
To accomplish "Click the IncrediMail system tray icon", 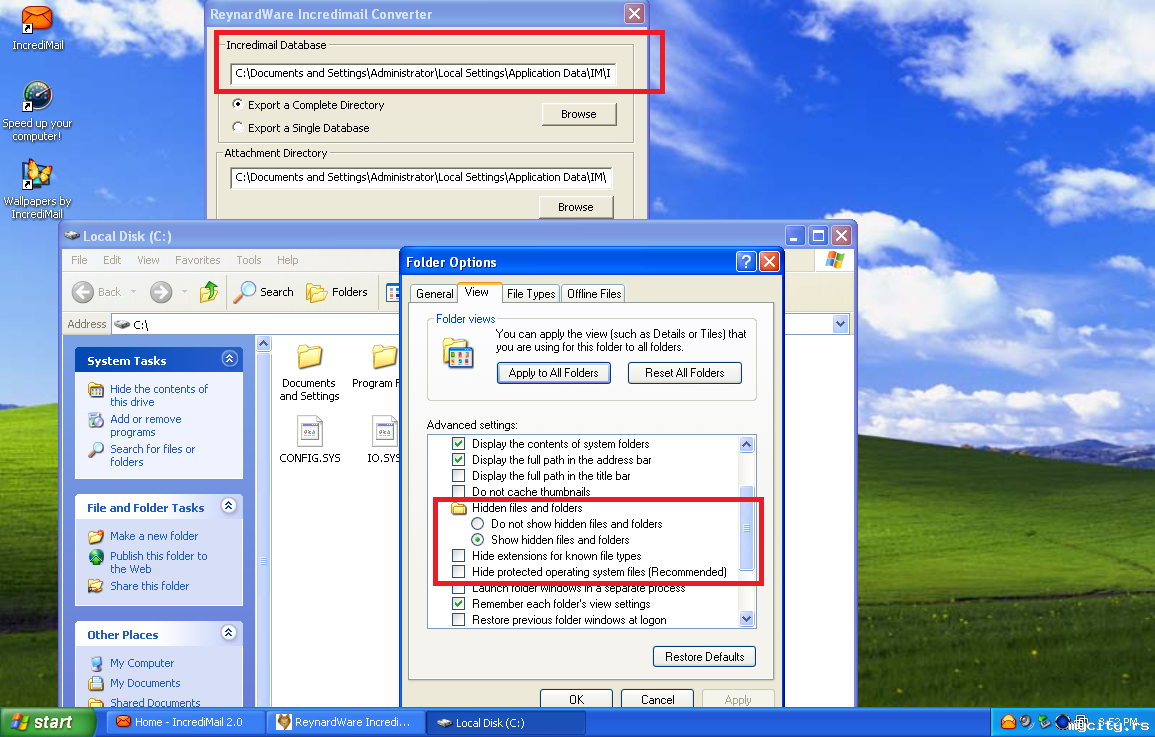I will point(1008,722).
